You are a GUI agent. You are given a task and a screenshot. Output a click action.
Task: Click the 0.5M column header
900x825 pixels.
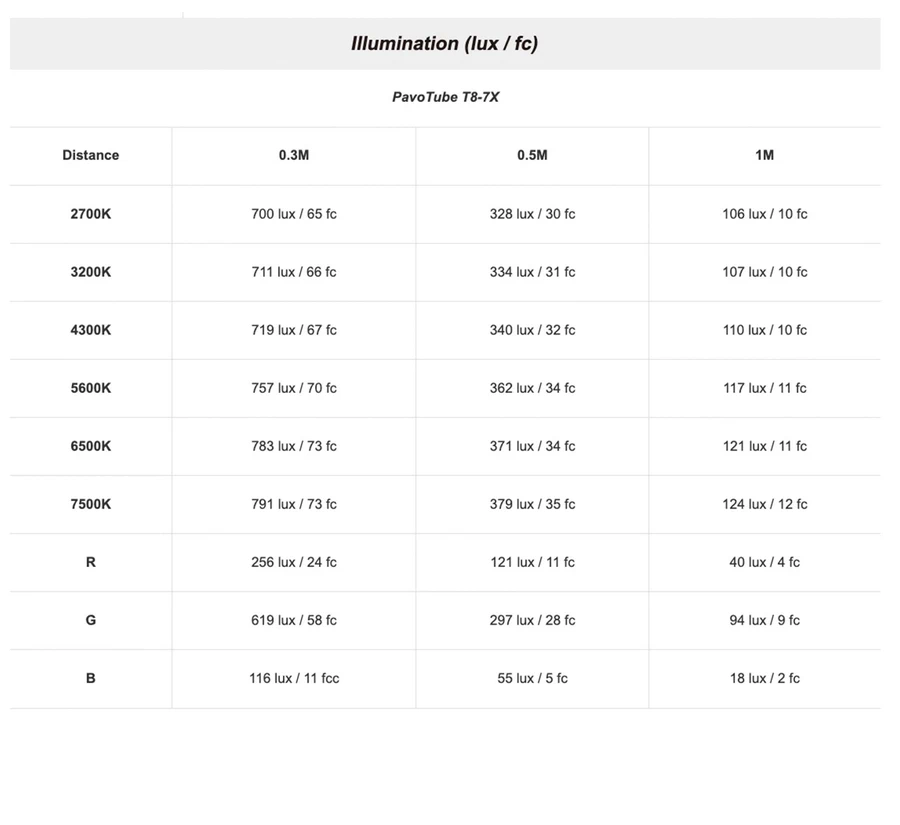[532, 155]
